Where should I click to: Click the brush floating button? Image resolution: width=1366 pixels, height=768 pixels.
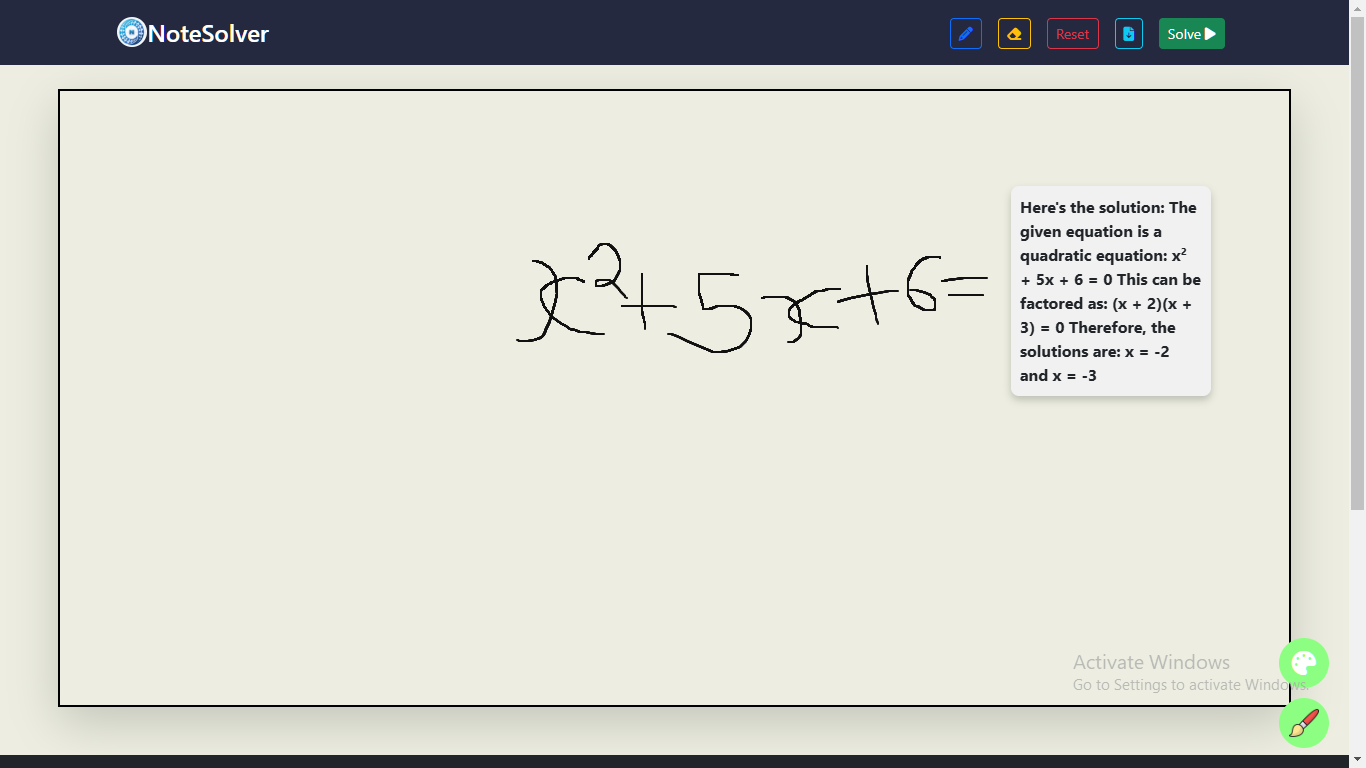(1304, 723)
